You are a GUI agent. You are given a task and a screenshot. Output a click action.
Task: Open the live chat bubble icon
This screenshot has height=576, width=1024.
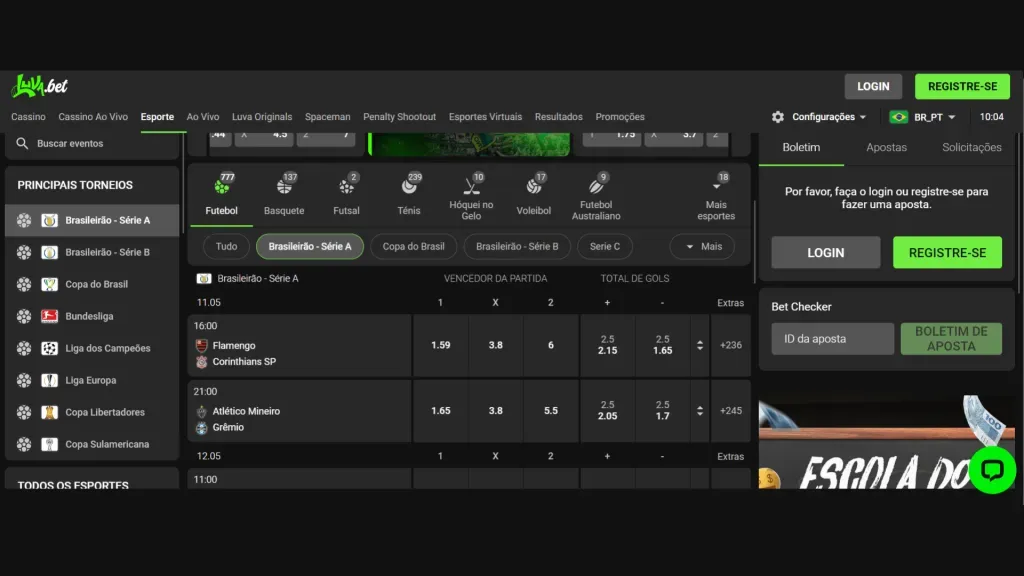pos(992,471)
